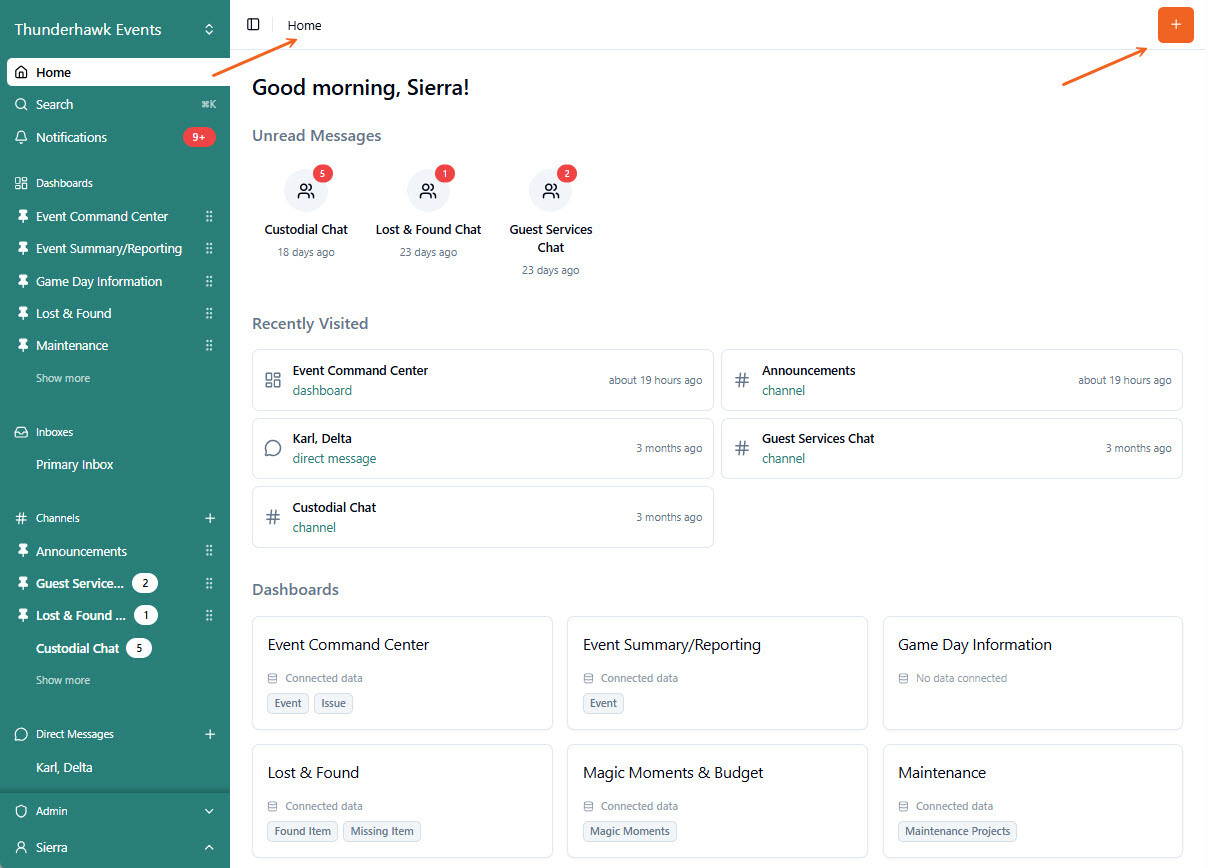Click the drag handle beside Lost & Found channel
This screenshot has height=868, width=1208.
pos(209,615)
